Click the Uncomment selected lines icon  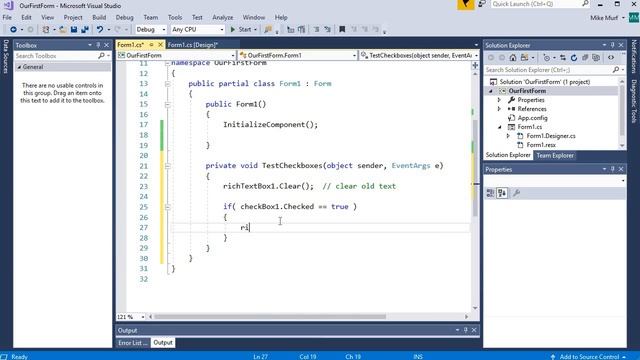point(327,29)
